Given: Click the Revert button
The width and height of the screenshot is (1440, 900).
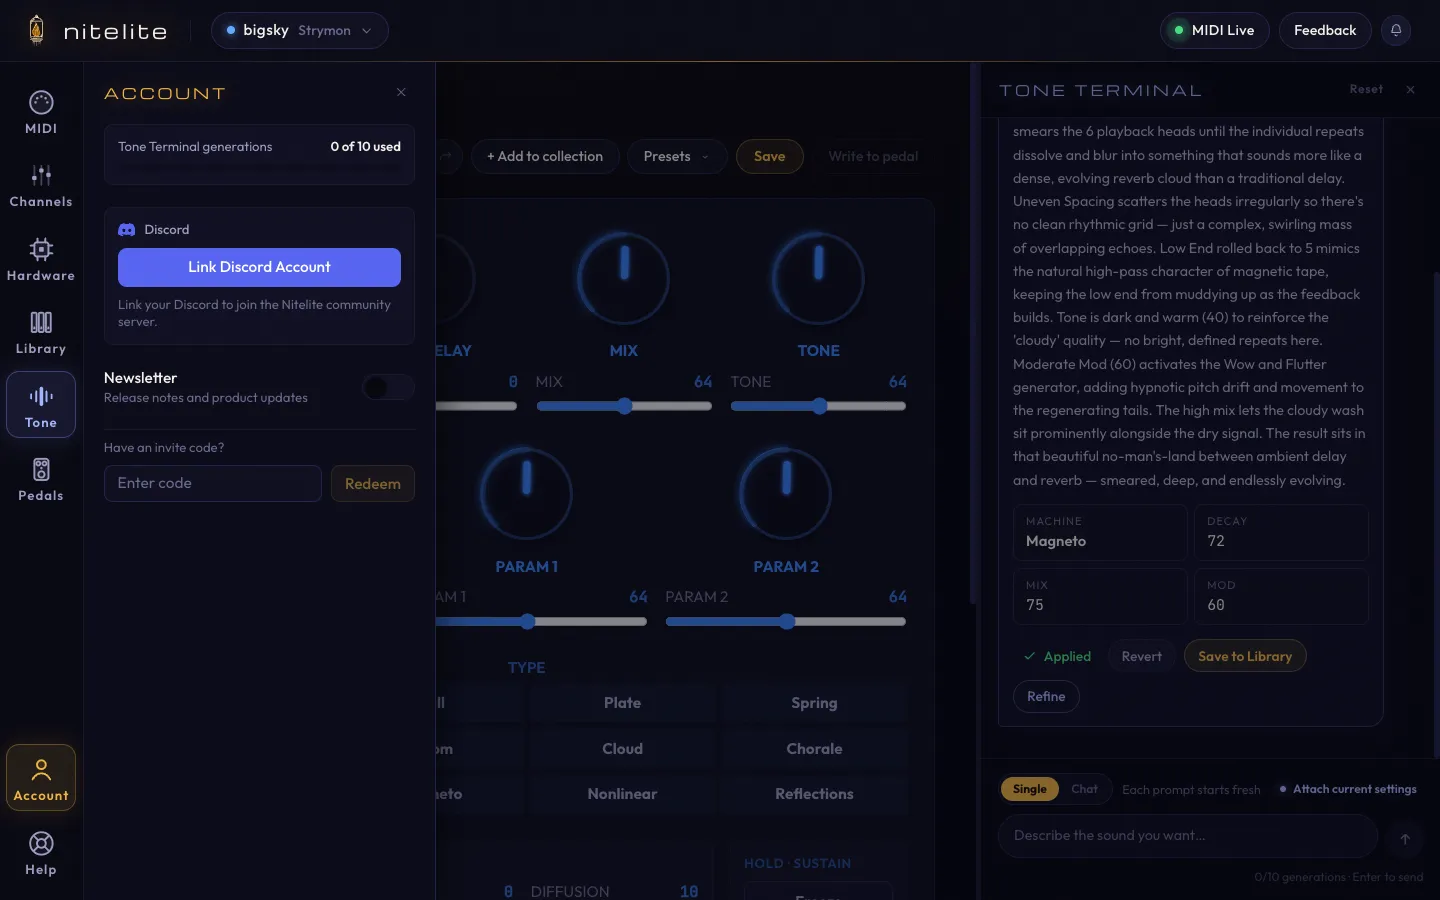Looking at the screenshot, I should [x=1141, y=656].
